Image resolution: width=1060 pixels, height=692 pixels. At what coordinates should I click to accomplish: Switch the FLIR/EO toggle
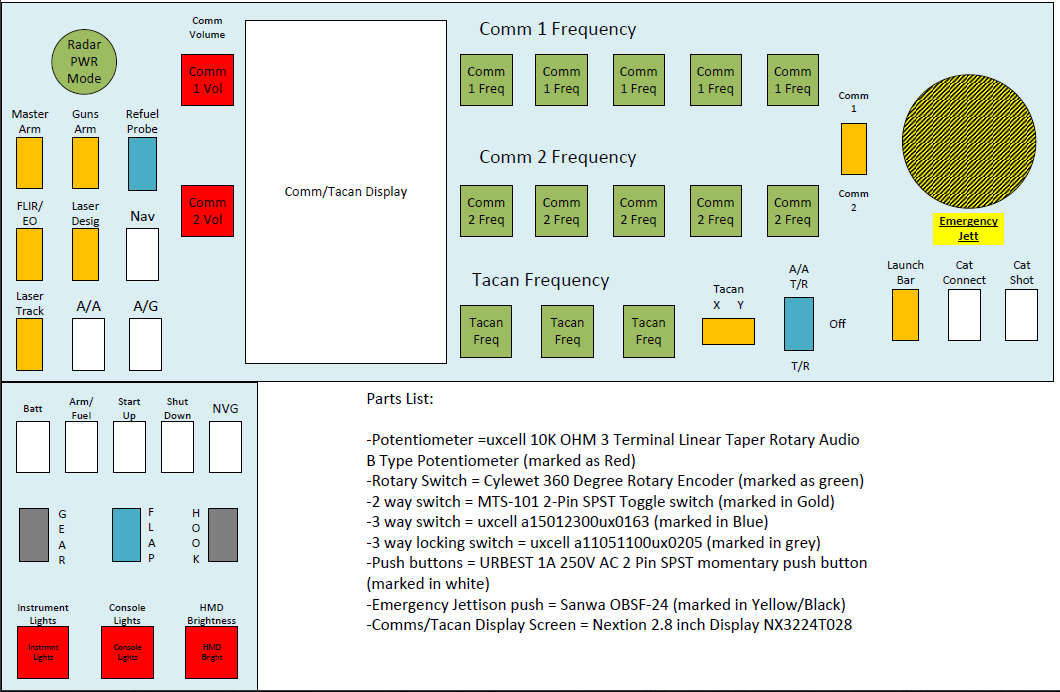(29, 254)
